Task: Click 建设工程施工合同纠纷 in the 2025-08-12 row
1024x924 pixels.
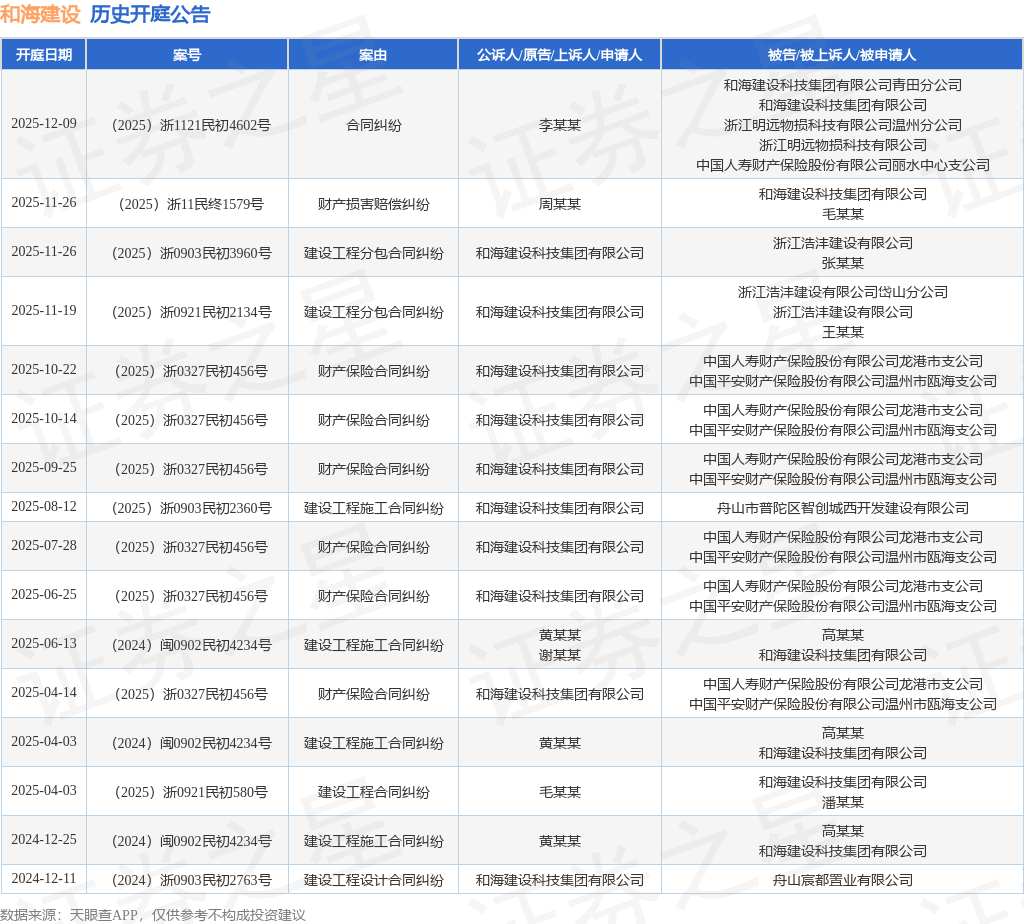Action: (x=374, y=508)
